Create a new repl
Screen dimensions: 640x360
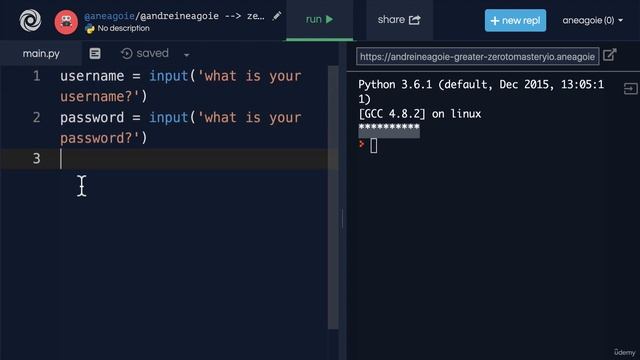(515, 20)
